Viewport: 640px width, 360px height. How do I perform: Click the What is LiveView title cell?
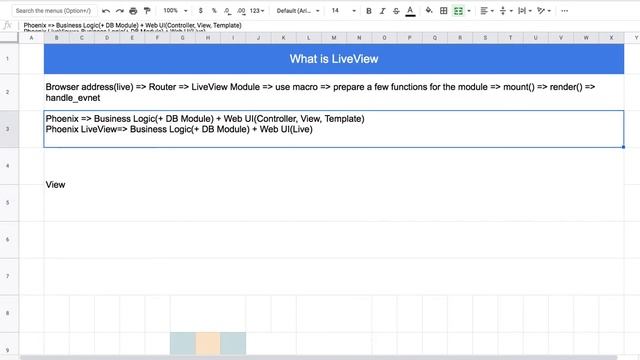pyautogui.click(x=334, y=59)
